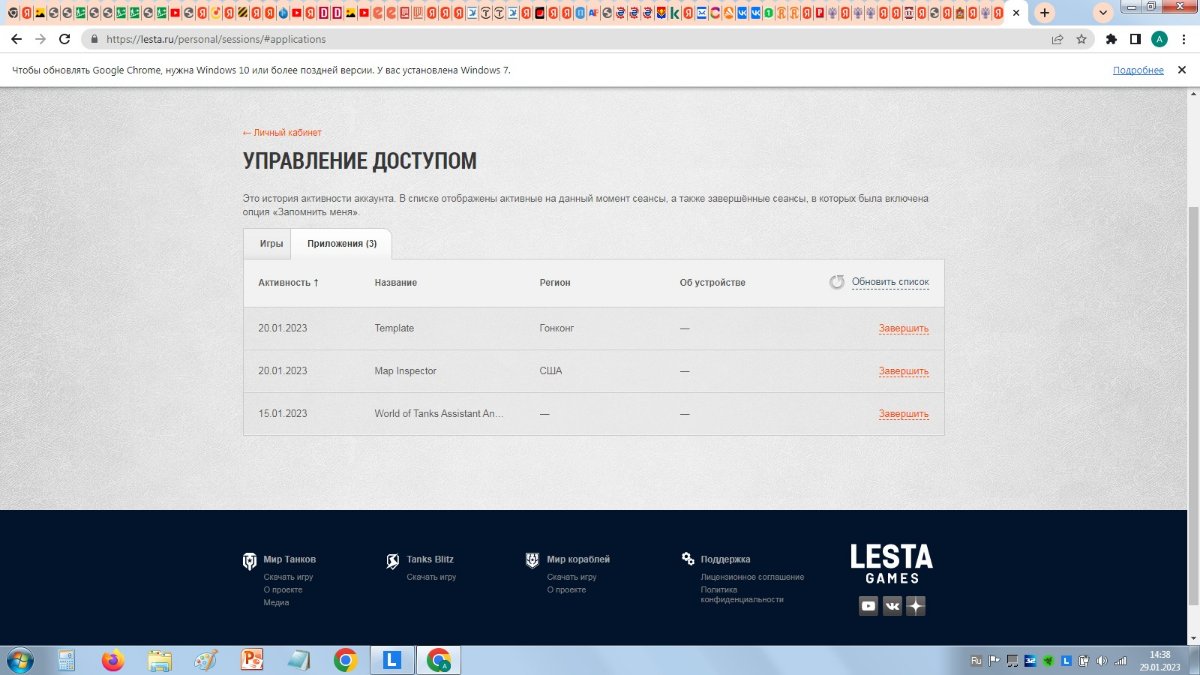Reload the page using browser reload button

pos(65,39)
